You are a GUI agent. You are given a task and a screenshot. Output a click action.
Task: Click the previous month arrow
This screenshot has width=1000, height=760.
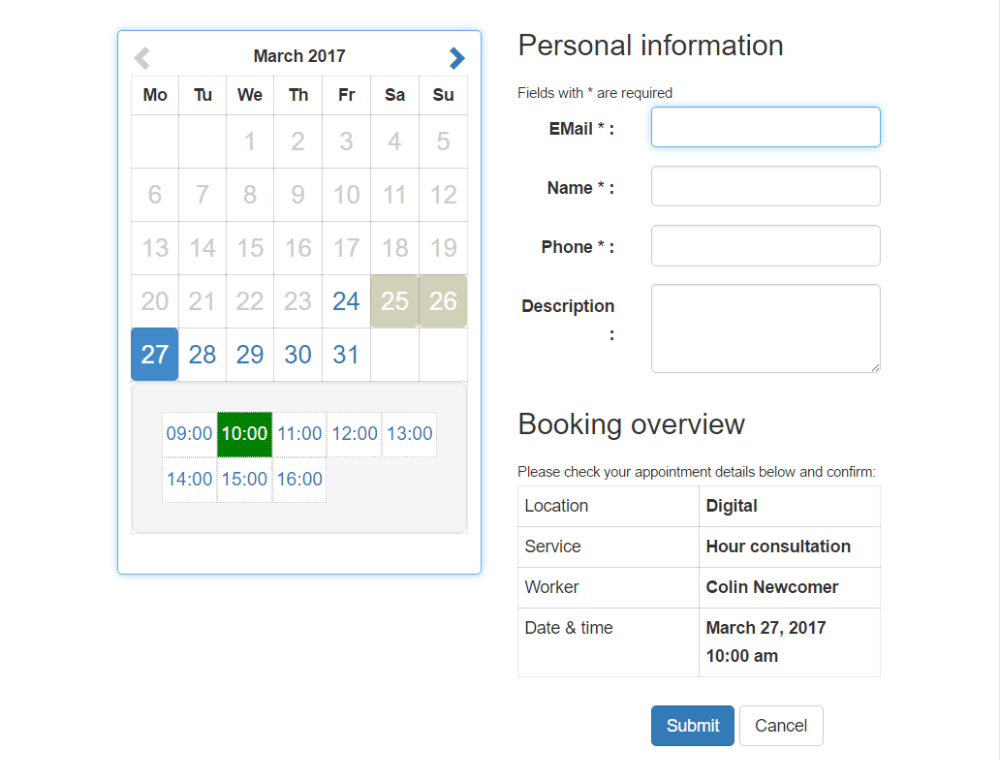click(141, 57)
